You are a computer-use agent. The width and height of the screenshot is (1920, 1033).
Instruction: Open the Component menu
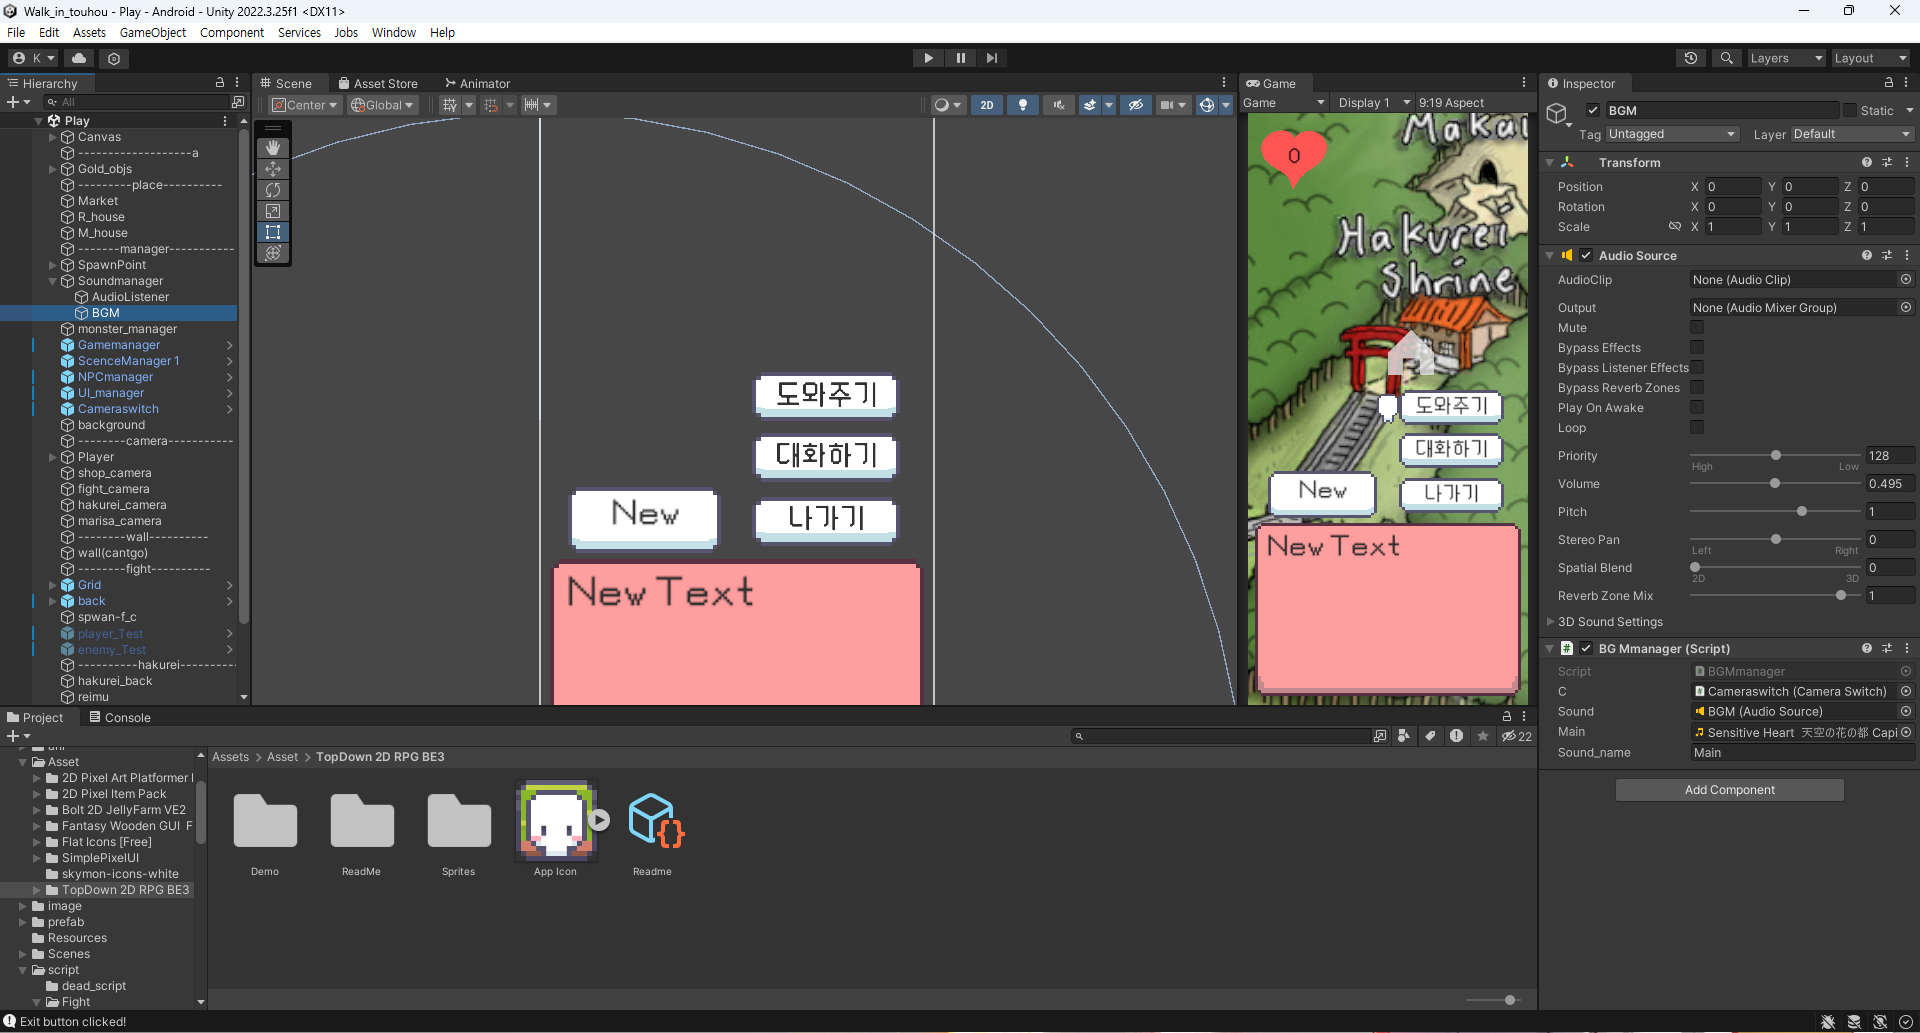232,33
